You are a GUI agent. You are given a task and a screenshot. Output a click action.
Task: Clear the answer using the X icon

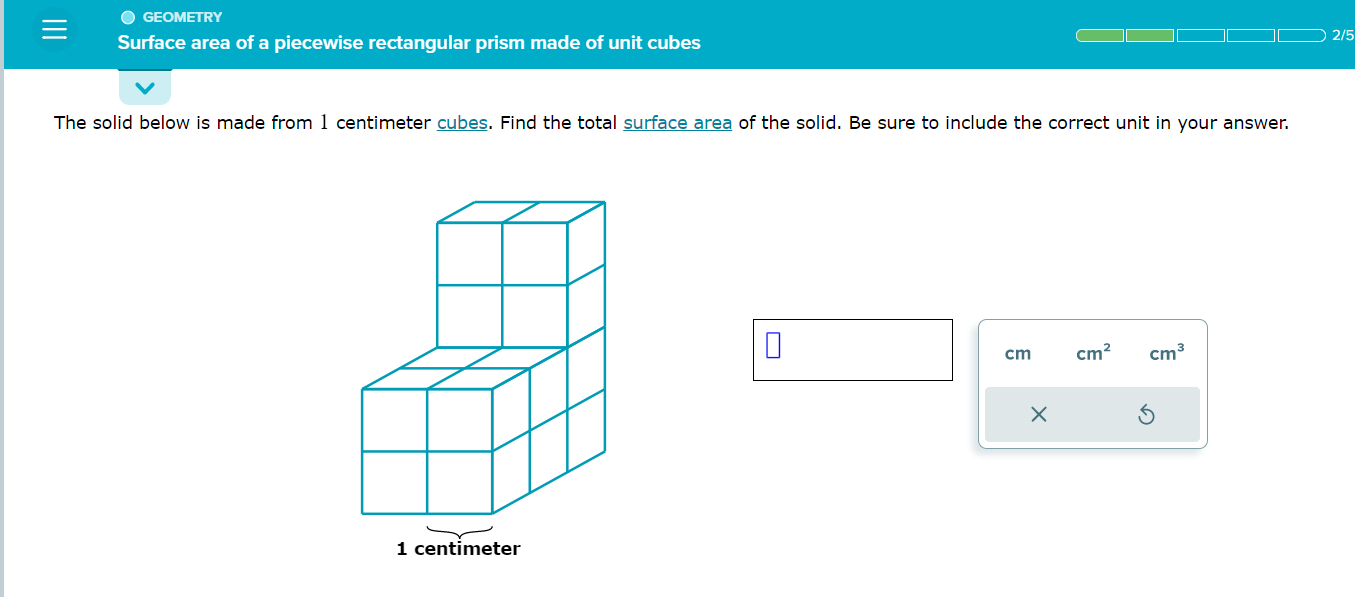[x=1038, y=413]
